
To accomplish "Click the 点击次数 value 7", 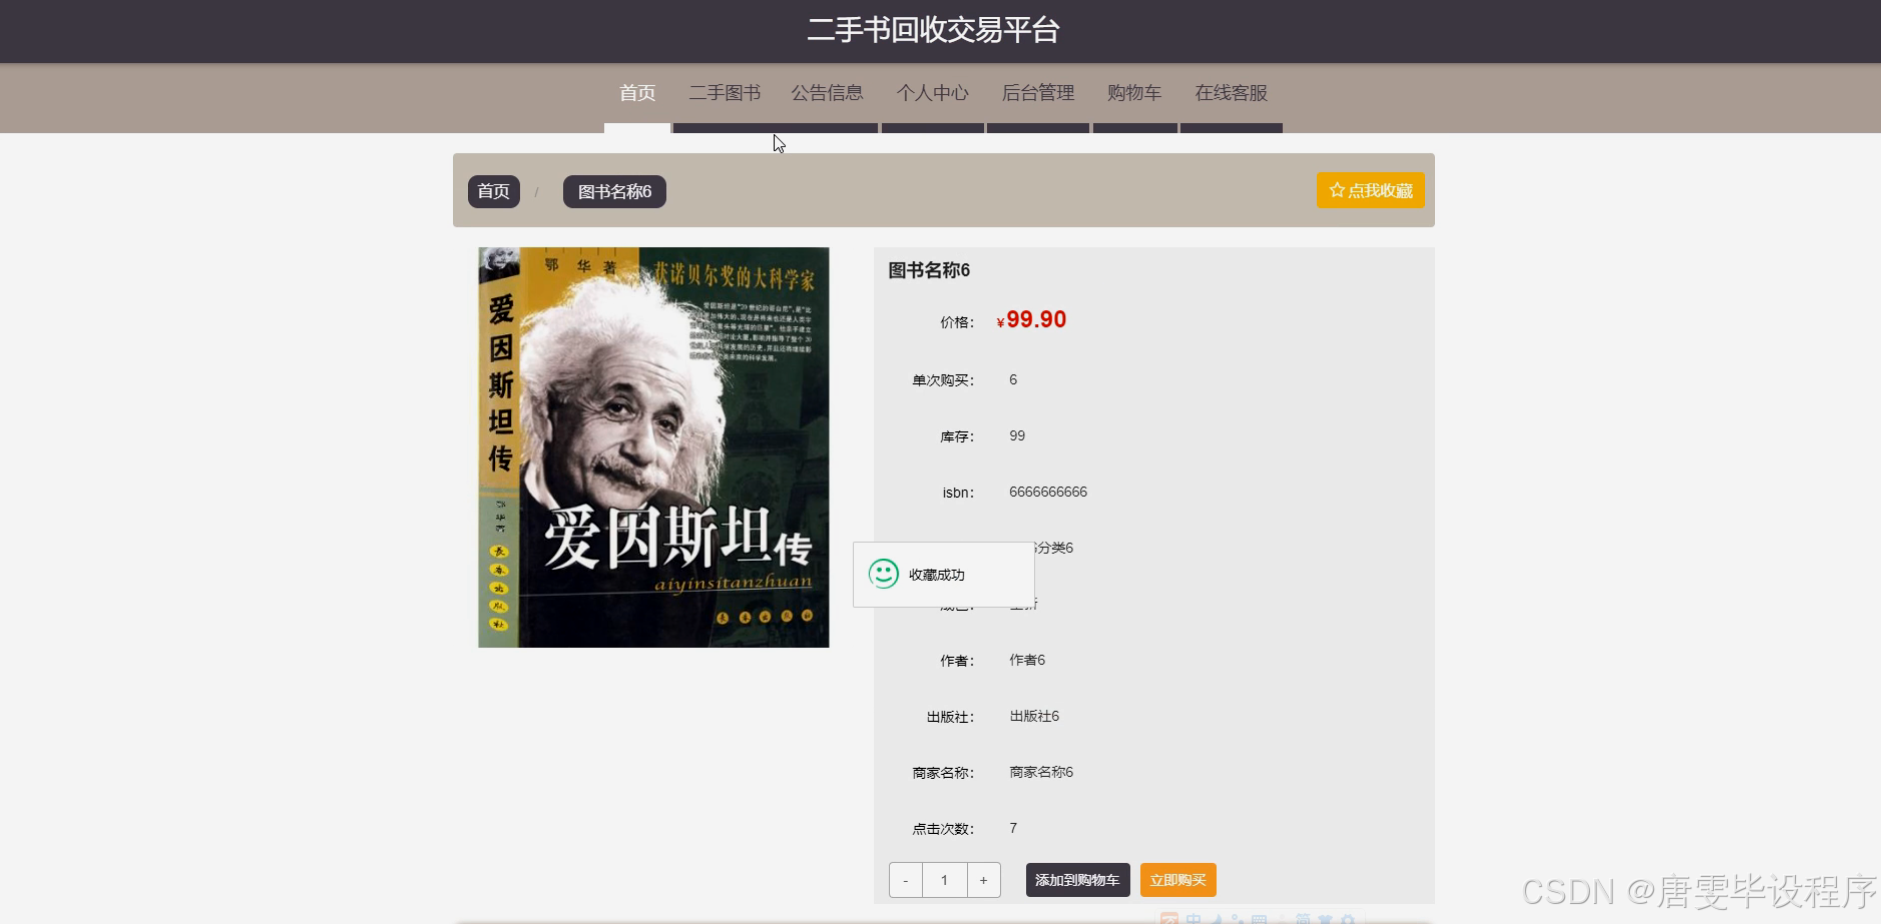I will pyautogui.click(x=1013, y=828).
